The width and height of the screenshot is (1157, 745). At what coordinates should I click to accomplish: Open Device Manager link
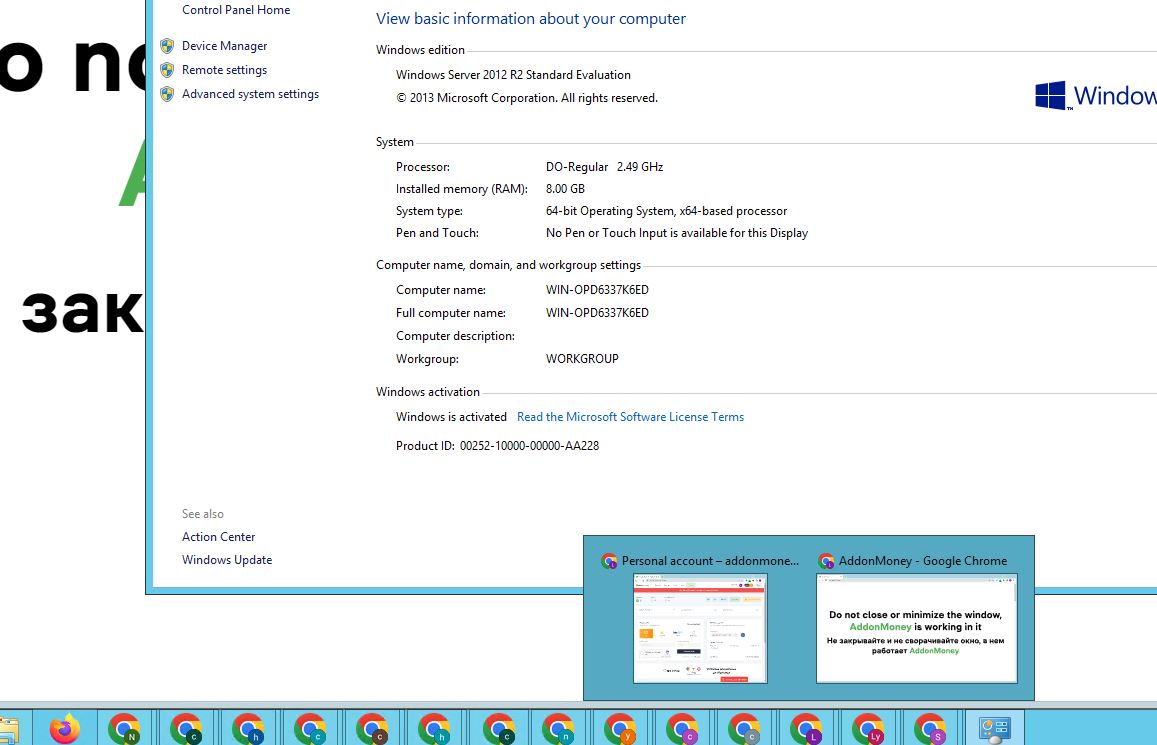point(224,46)
